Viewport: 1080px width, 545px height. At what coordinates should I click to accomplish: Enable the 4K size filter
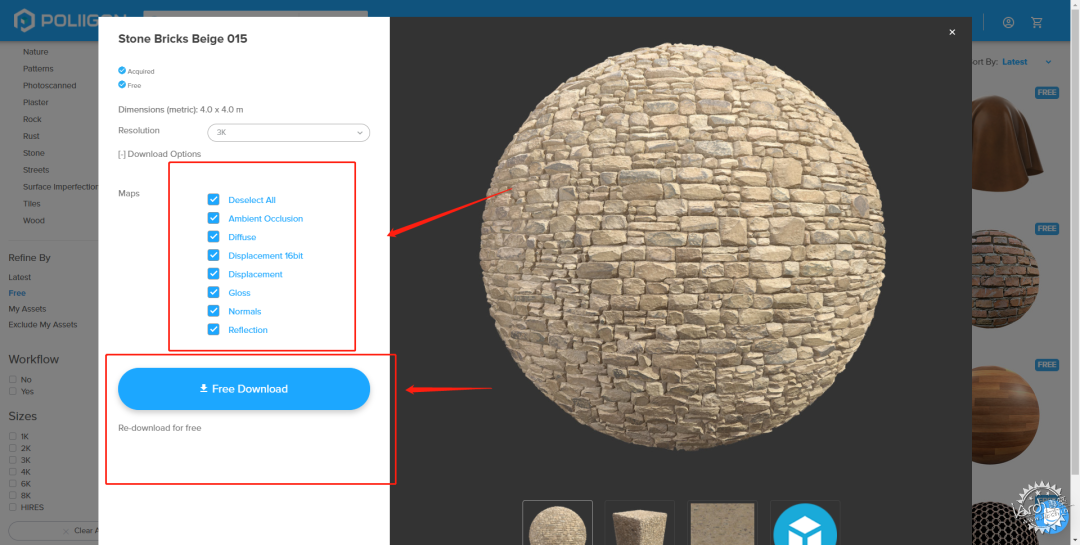pyautogui.click(x=12, y=472)
